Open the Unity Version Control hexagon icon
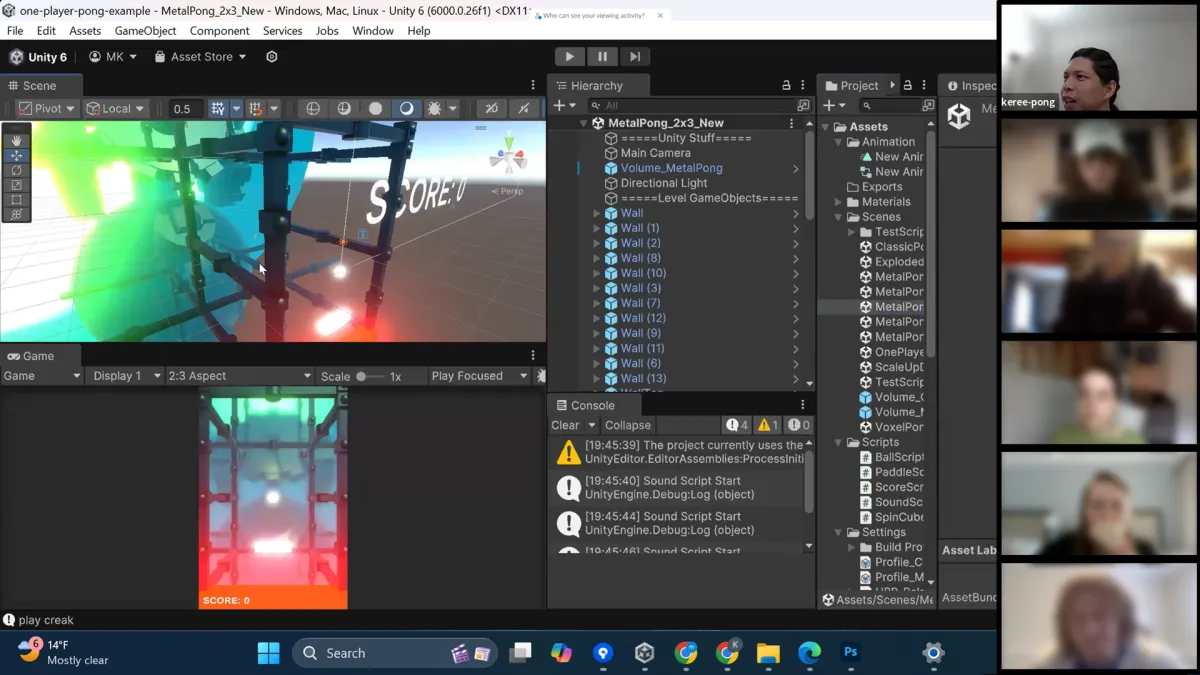 point(272,57)
